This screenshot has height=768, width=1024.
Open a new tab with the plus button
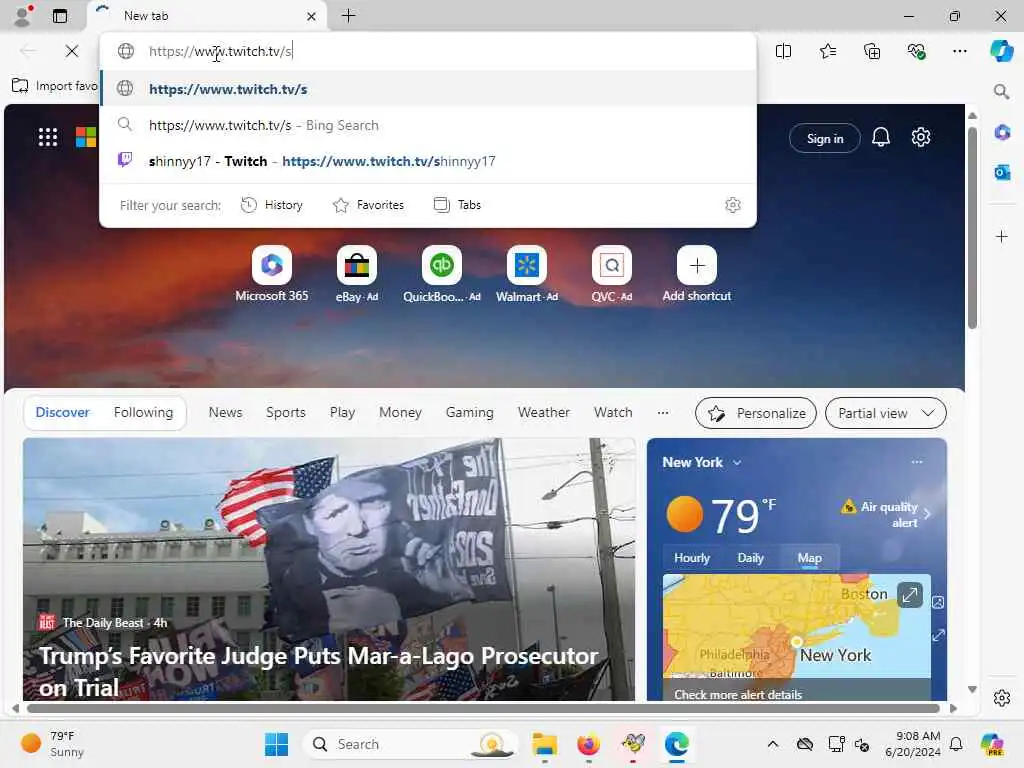coord(348,16)
